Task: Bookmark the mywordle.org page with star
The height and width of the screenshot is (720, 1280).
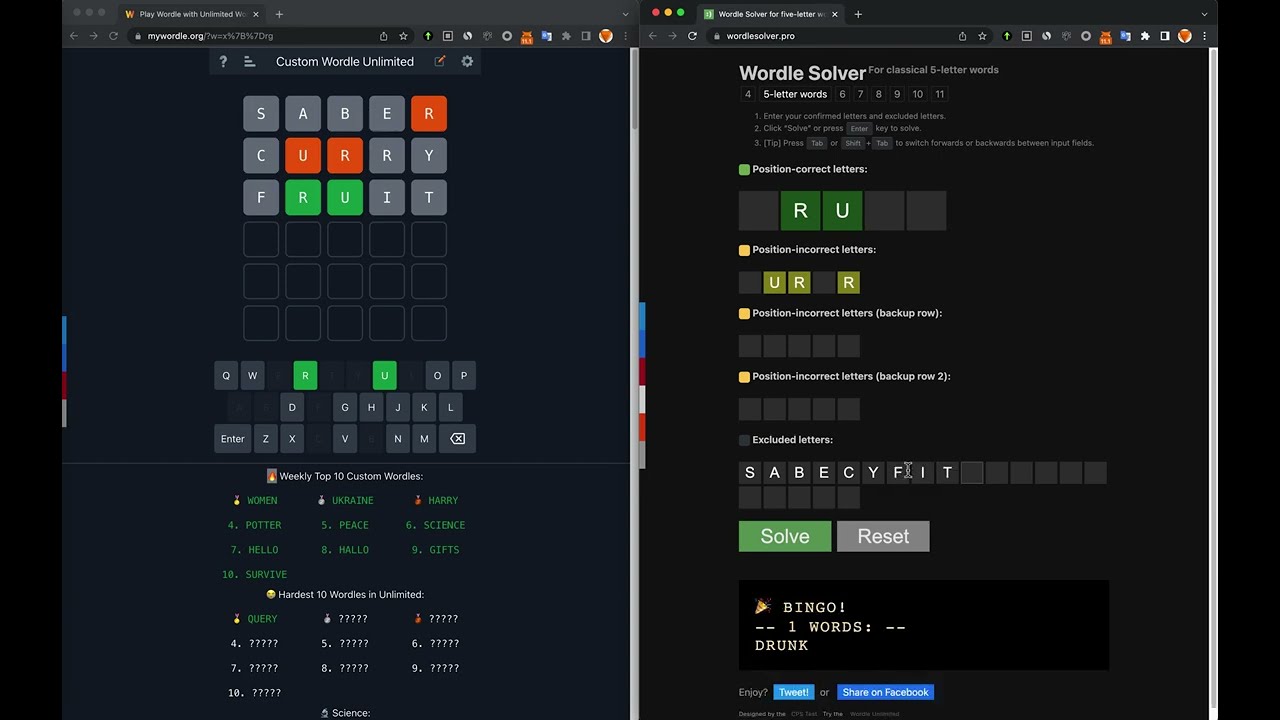Action: tap(403, 36)
